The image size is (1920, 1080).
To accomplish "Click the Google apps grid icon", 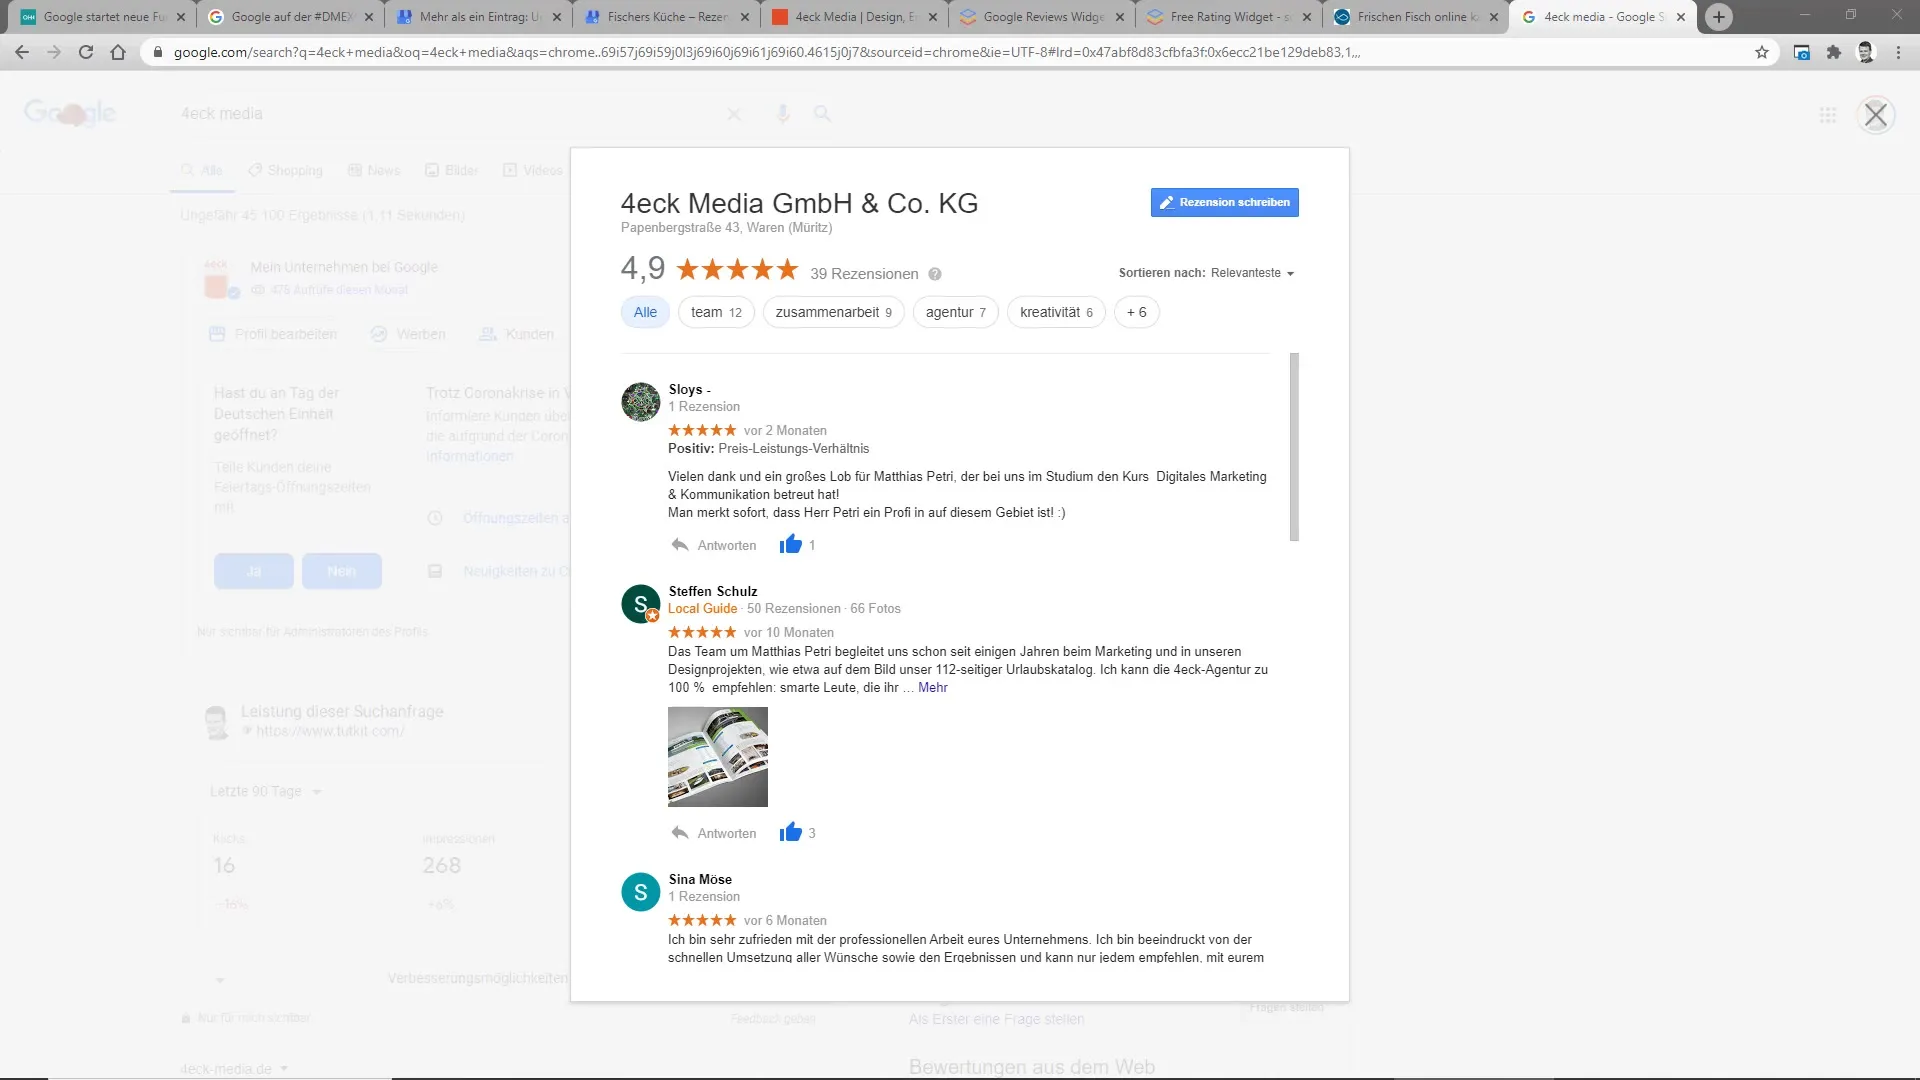I will [1828, 115].
